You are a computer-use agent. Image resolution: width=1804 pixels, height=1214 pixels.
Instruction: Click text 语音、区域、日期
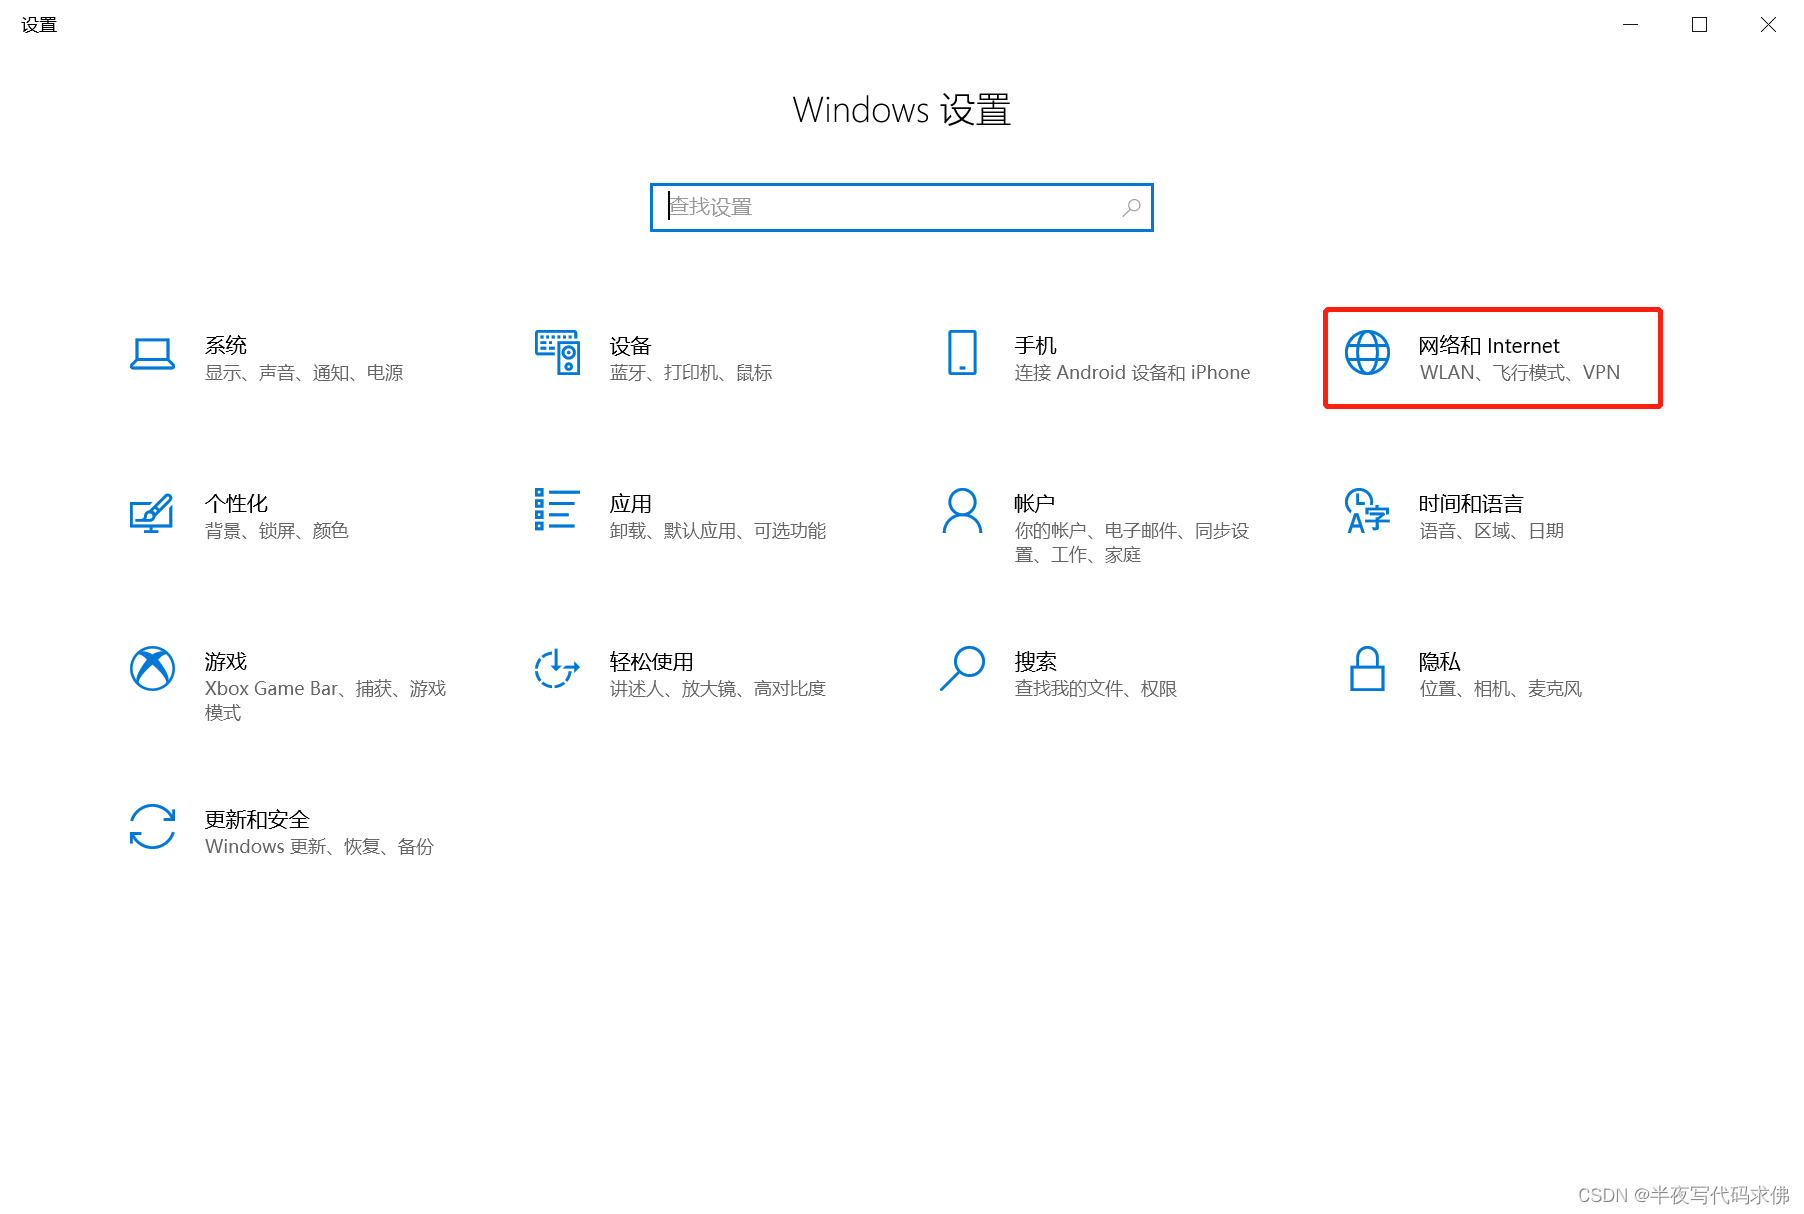(1491, 530)
